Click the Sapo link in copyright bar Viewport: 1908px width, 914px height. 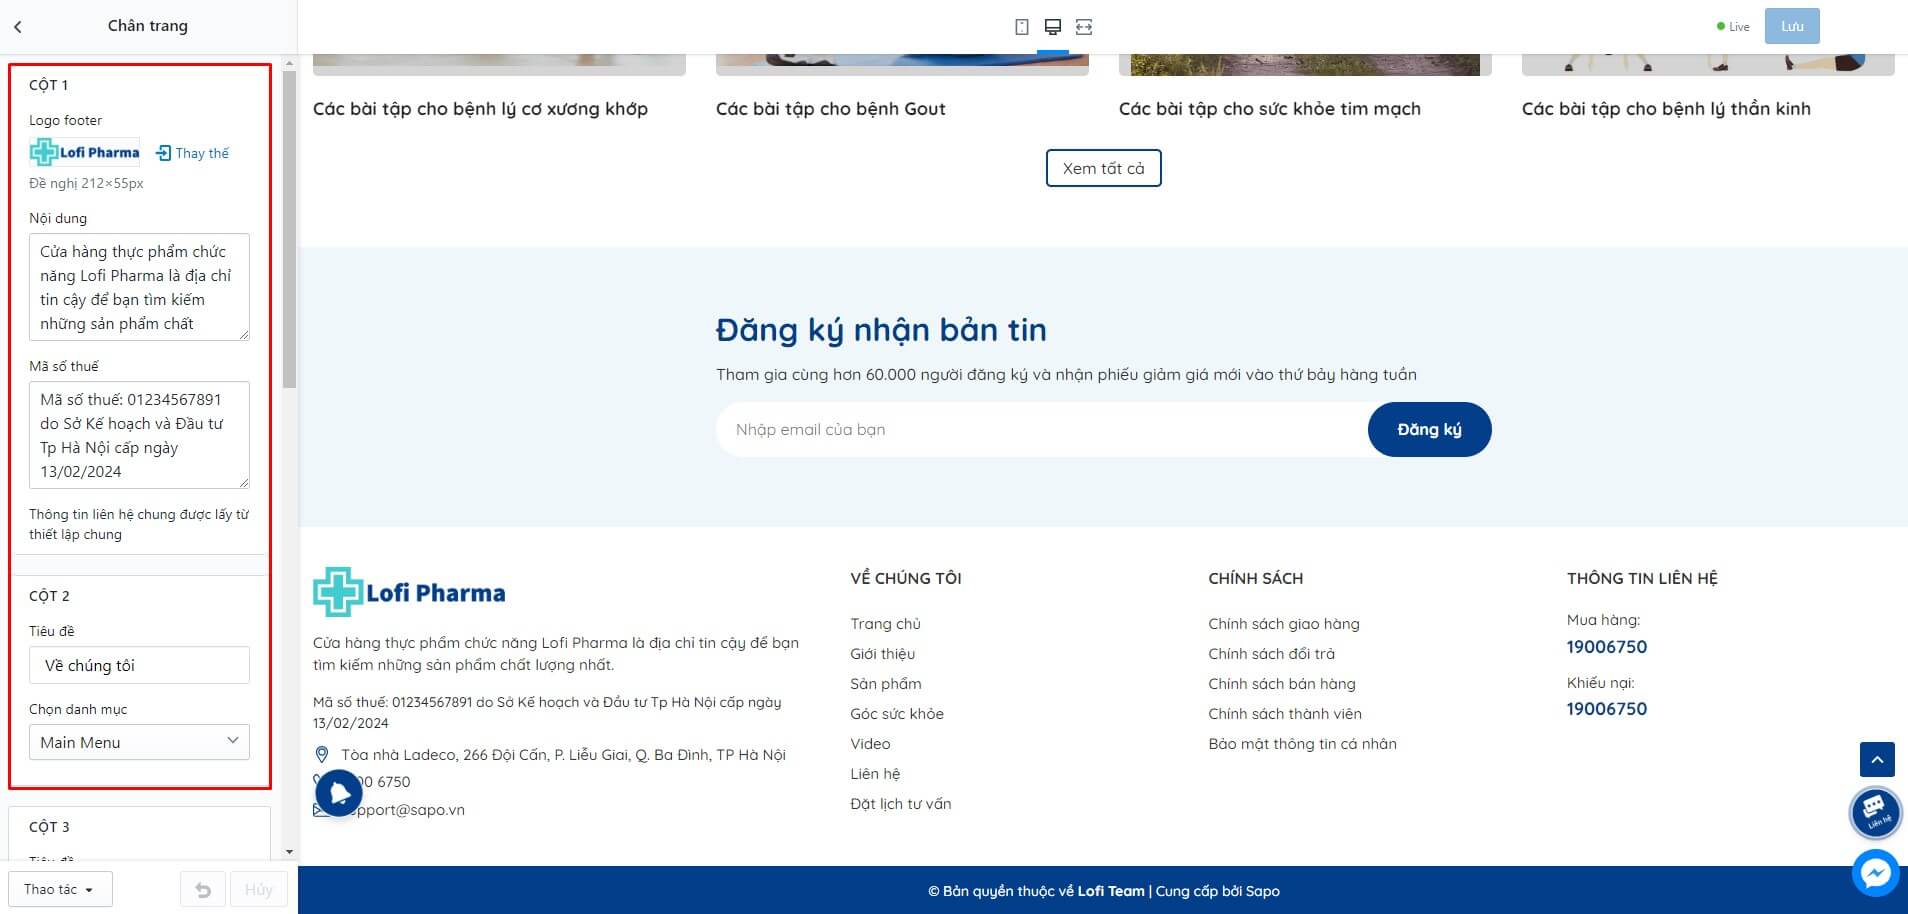pyautogui.click(x=1263, y=891)
